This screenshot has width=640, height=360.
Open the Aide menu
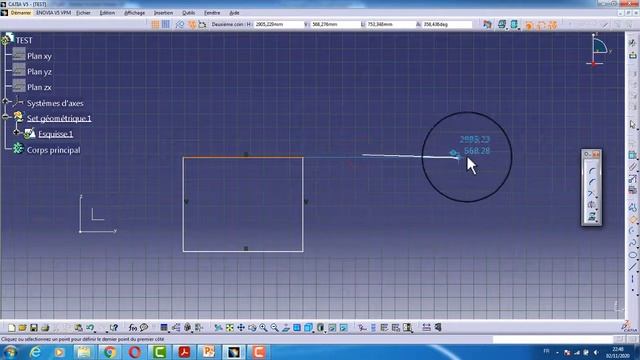pyautogui.click(x=234, y=13)
